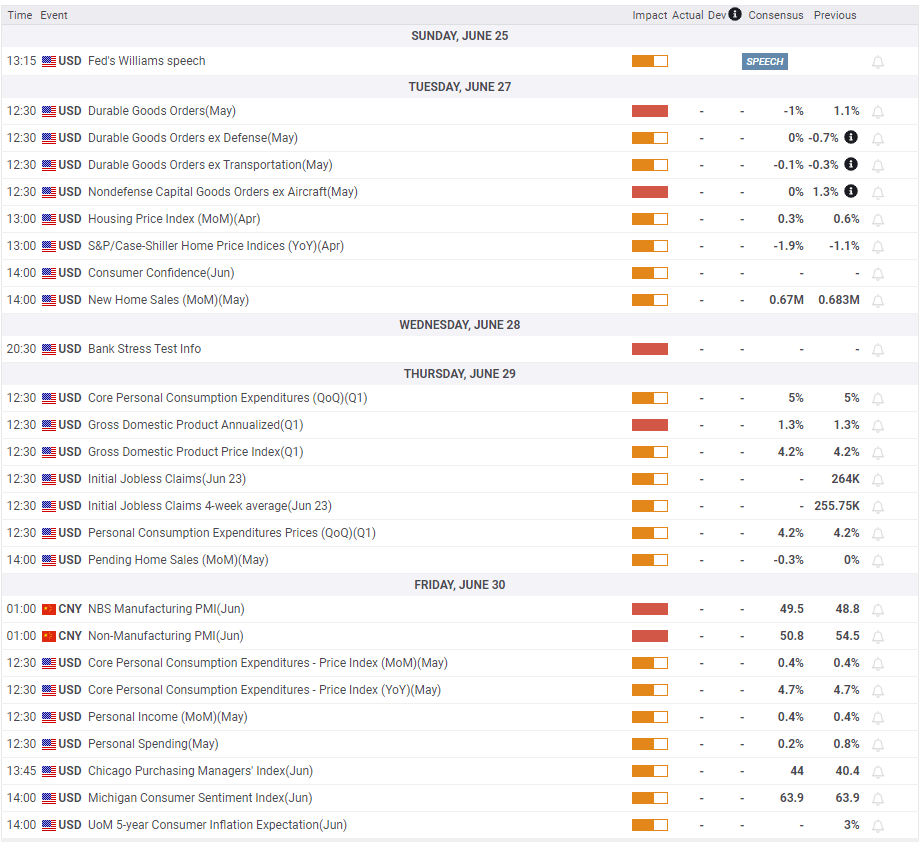The height and width of the screenshot is (842, 921).
Task: Click bell for Nondefense Capital Goods Orders
Action: point(878,193)
